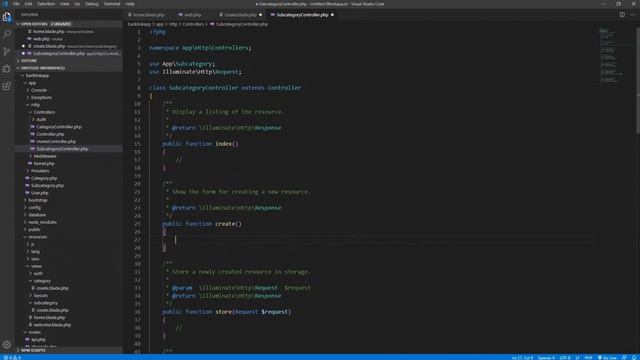The width and height of the screenshot is (640, 360).
Task: Switch to the home.blade.php editor tab
Action: (147, 15)
